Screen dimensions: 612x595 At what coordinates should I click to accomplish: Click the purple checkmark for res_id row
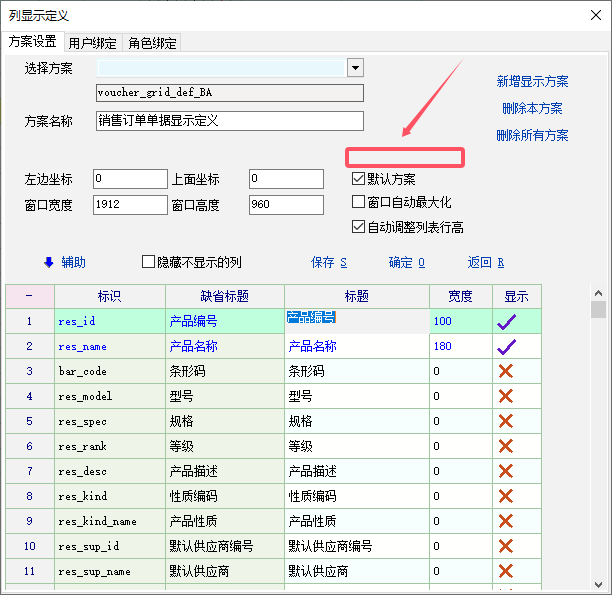pyautogui.click(x=506, y=321)
